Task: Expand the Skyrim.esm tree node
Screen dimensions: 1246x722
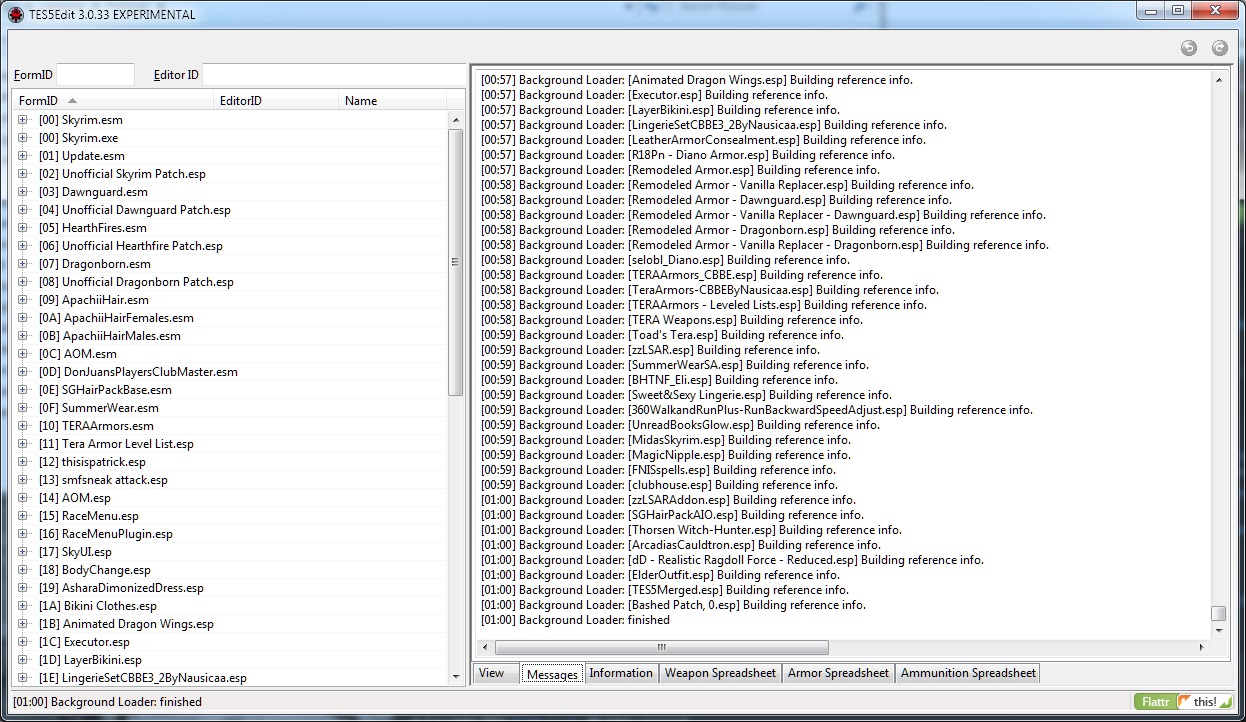Action: point(23,120)
